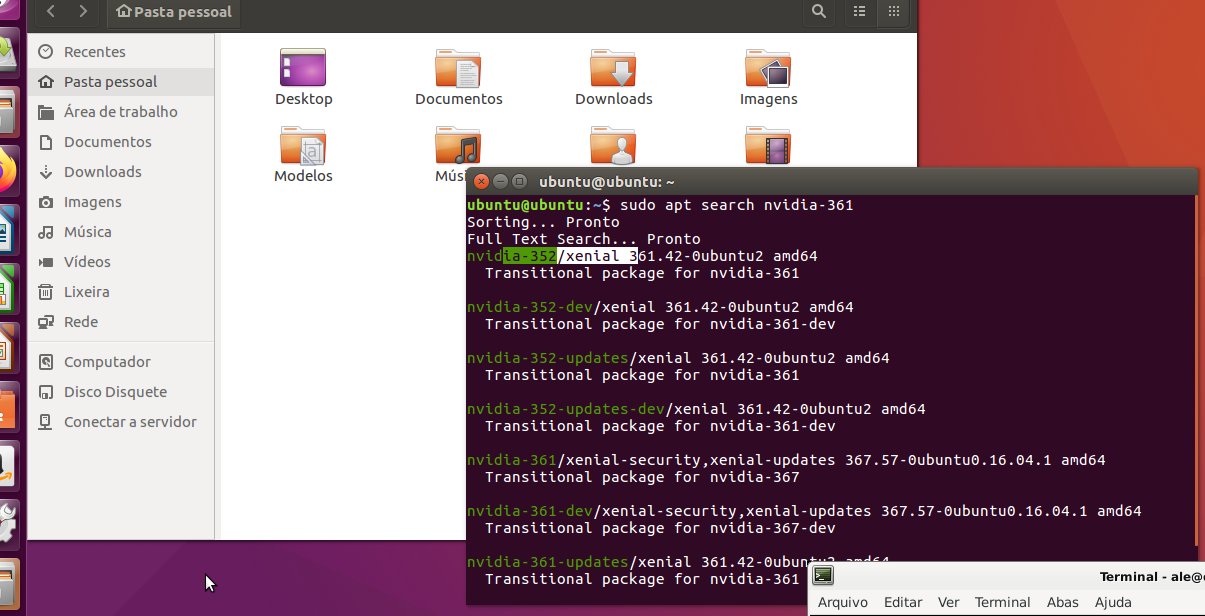Select the music-note folder in the file grid
The width and height of the screenshot is (1205, 616).
pos(458,145)
